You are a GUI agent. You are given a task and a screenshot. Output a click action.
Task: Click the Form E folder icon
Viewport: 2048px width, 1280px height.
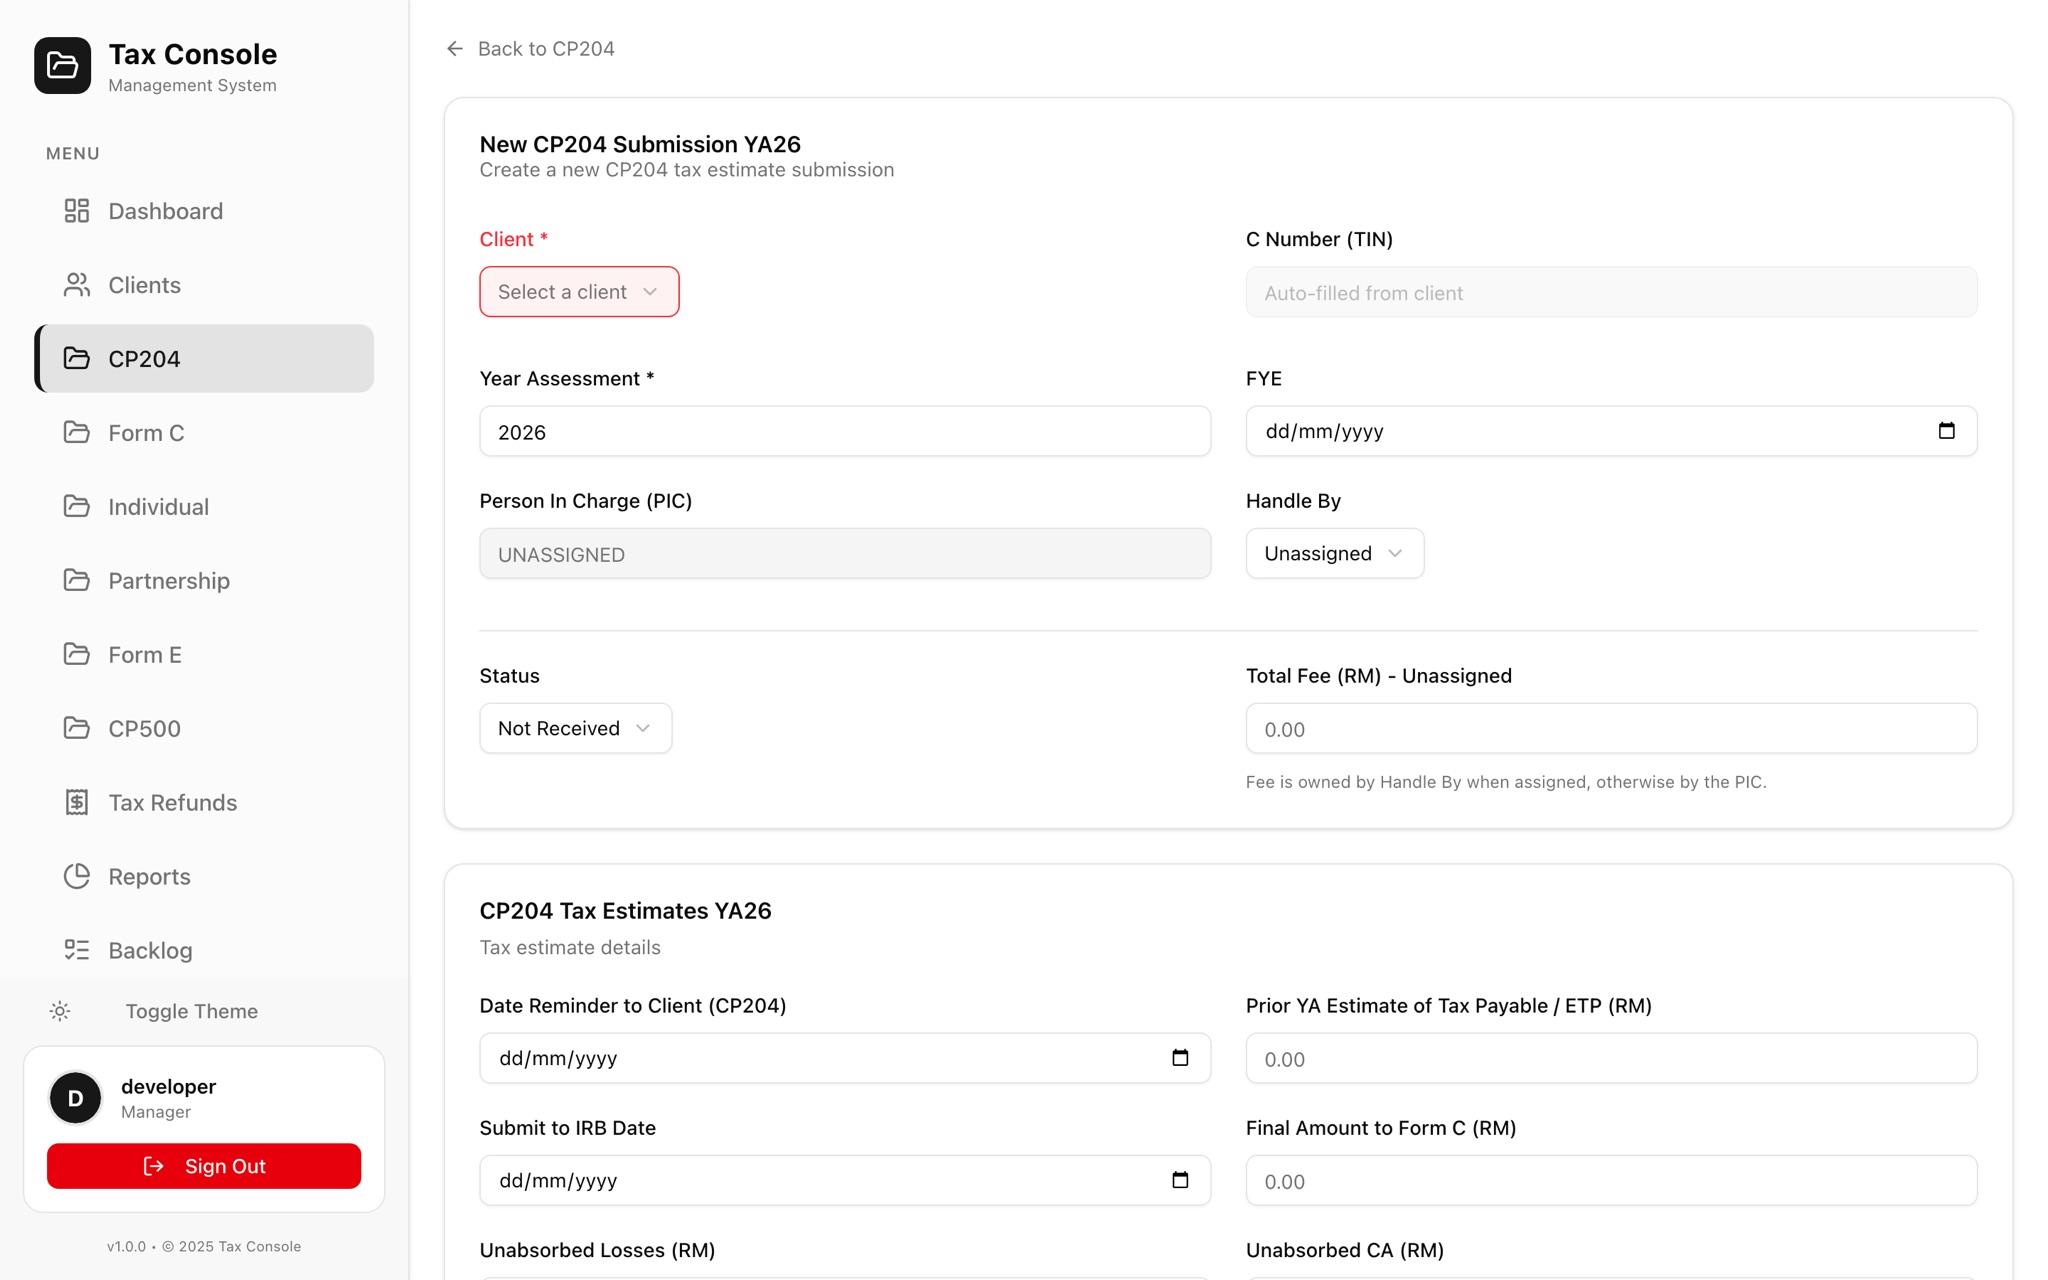[77, 654]
